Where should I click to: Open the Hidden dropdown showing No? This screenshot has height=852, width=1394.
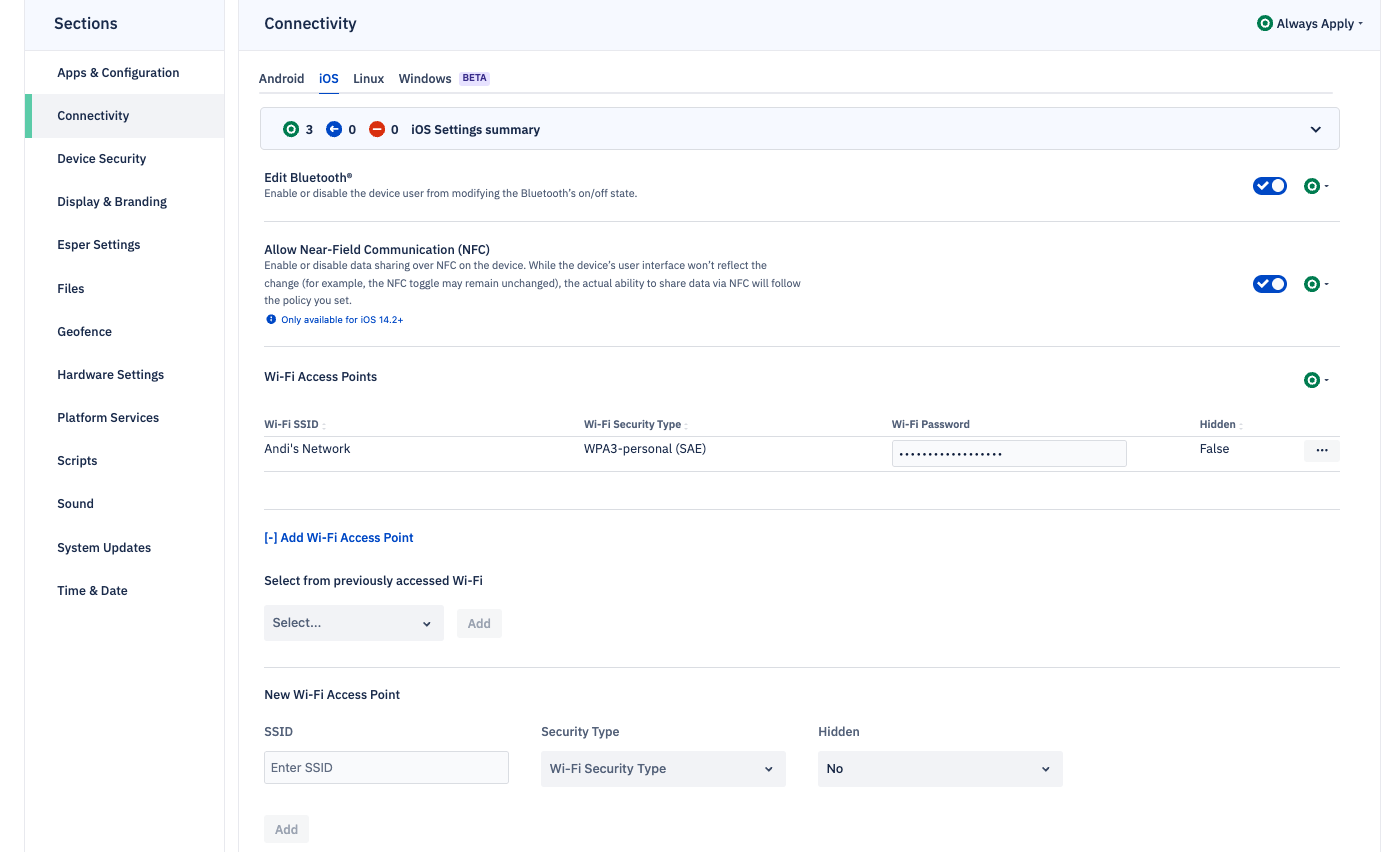(939, 769)
